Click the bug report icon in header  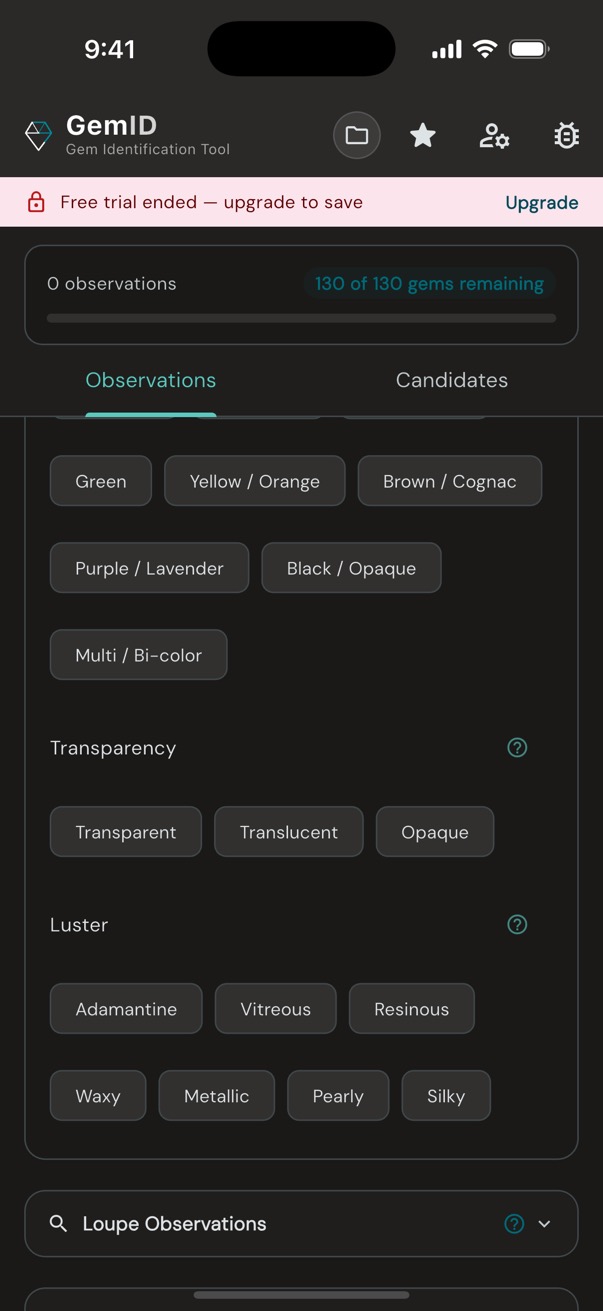point(566,135)
